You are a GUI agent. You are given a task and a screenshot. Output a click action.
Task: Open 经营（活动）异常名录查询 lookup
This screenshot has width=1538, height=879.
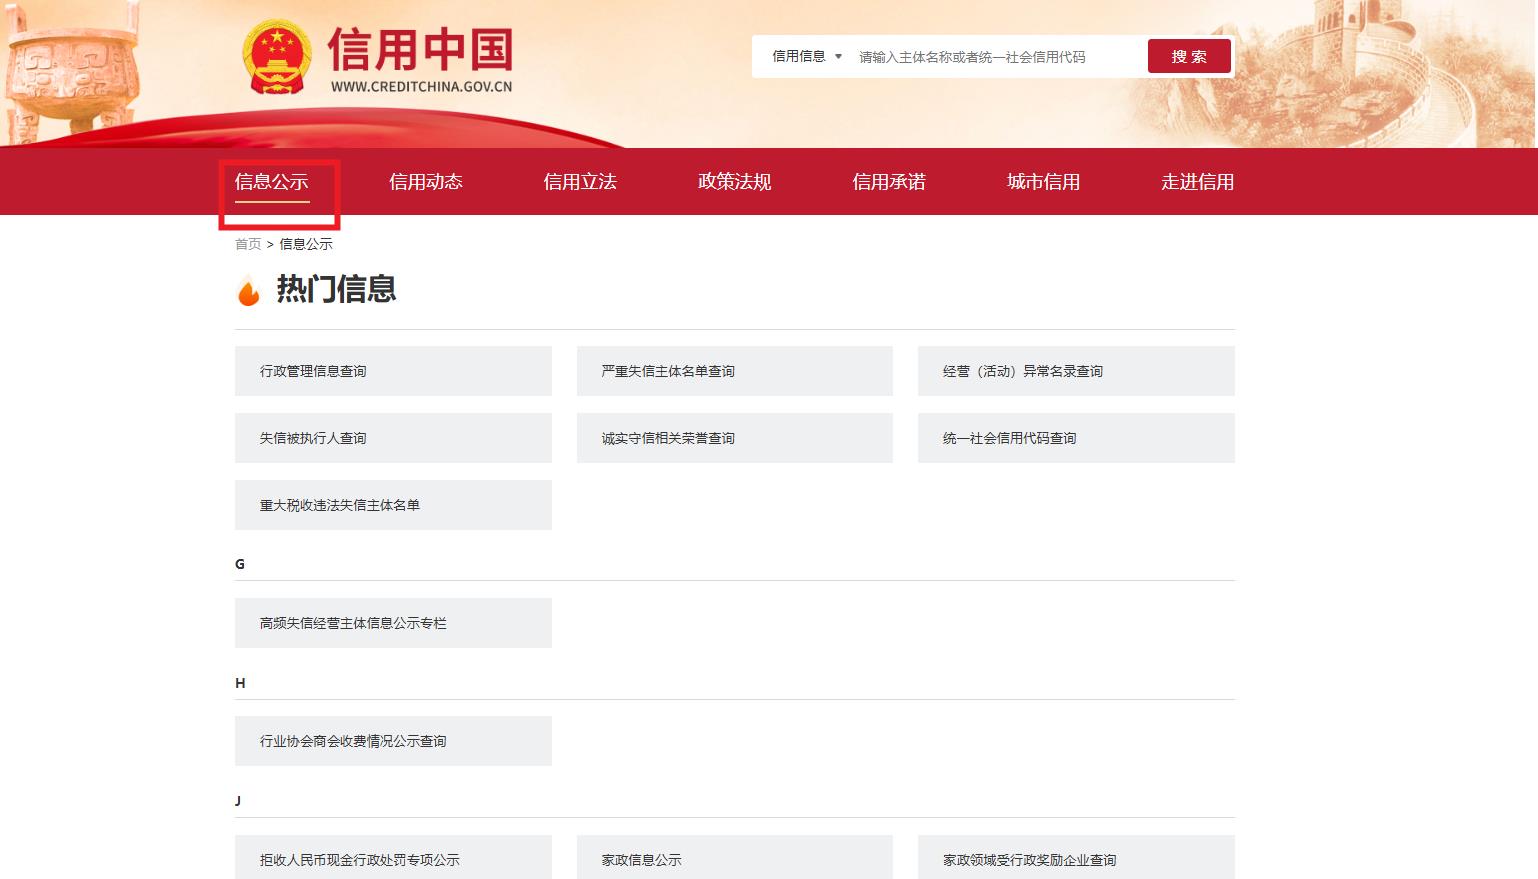tap(1075, 370)
